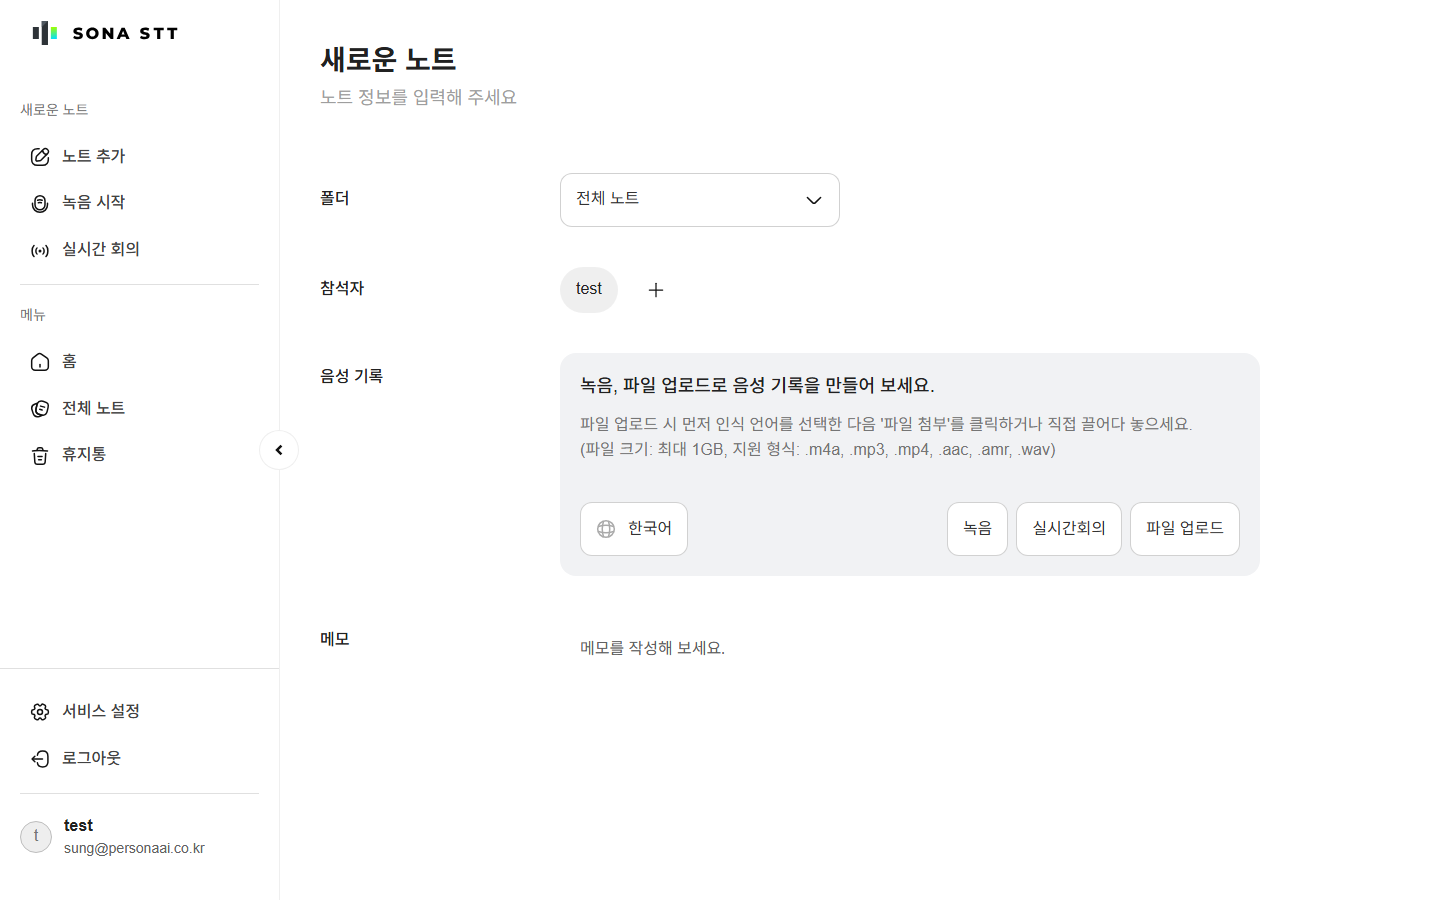Image resolution: width=1440 pixels, height=900 pixels.
Task: Click the SONA STT brand text
Action: click(125, 34)
